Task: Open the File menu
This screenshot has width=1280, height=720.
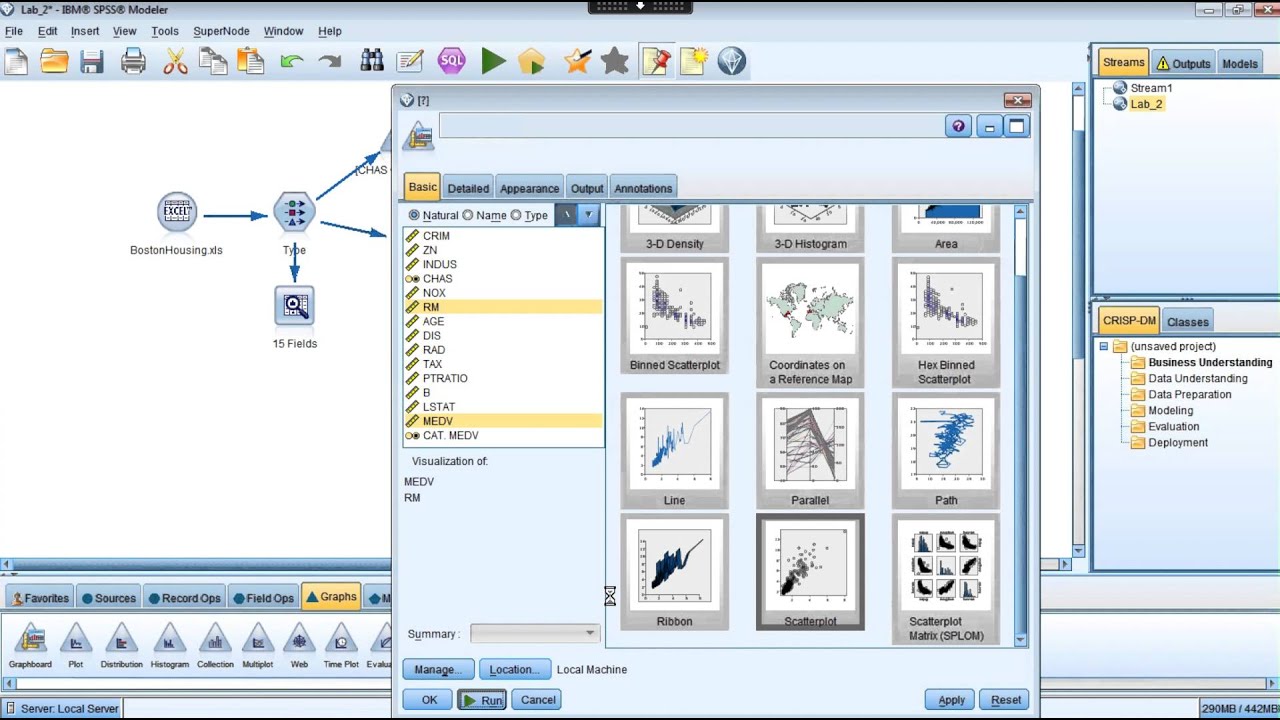Action: pos(14,31)
